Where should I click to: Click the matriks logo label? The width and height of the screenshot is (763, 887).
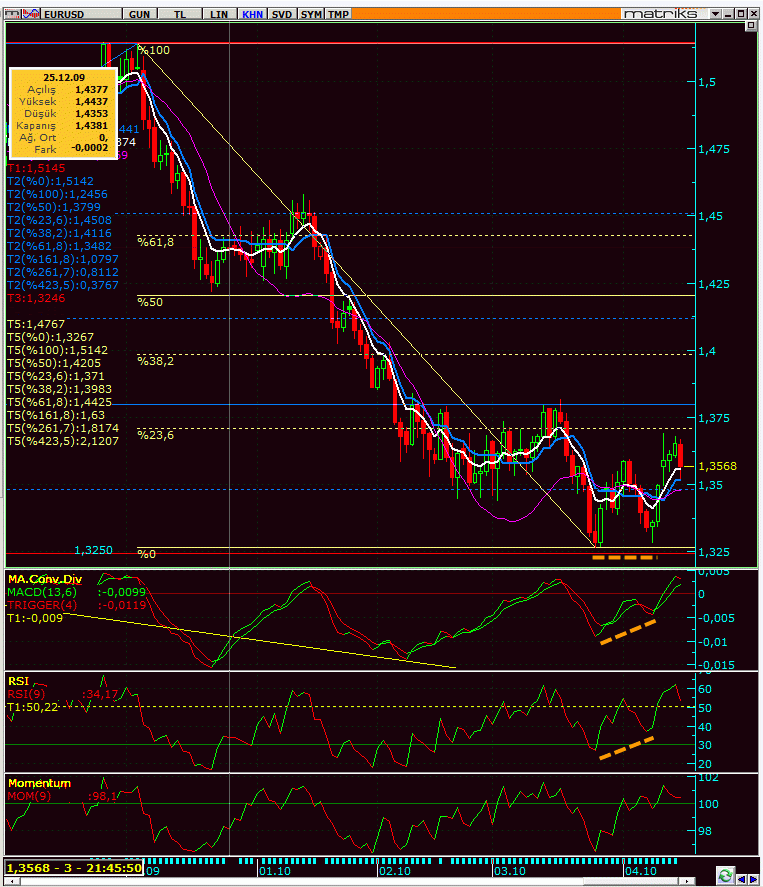click(x=661, y=14)
